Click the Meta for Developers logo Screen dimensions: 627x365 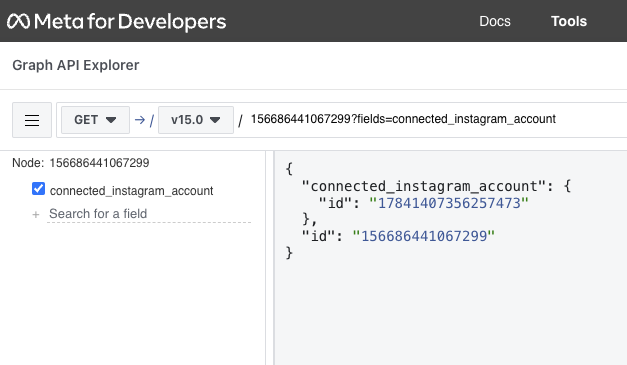click(116, 21)
